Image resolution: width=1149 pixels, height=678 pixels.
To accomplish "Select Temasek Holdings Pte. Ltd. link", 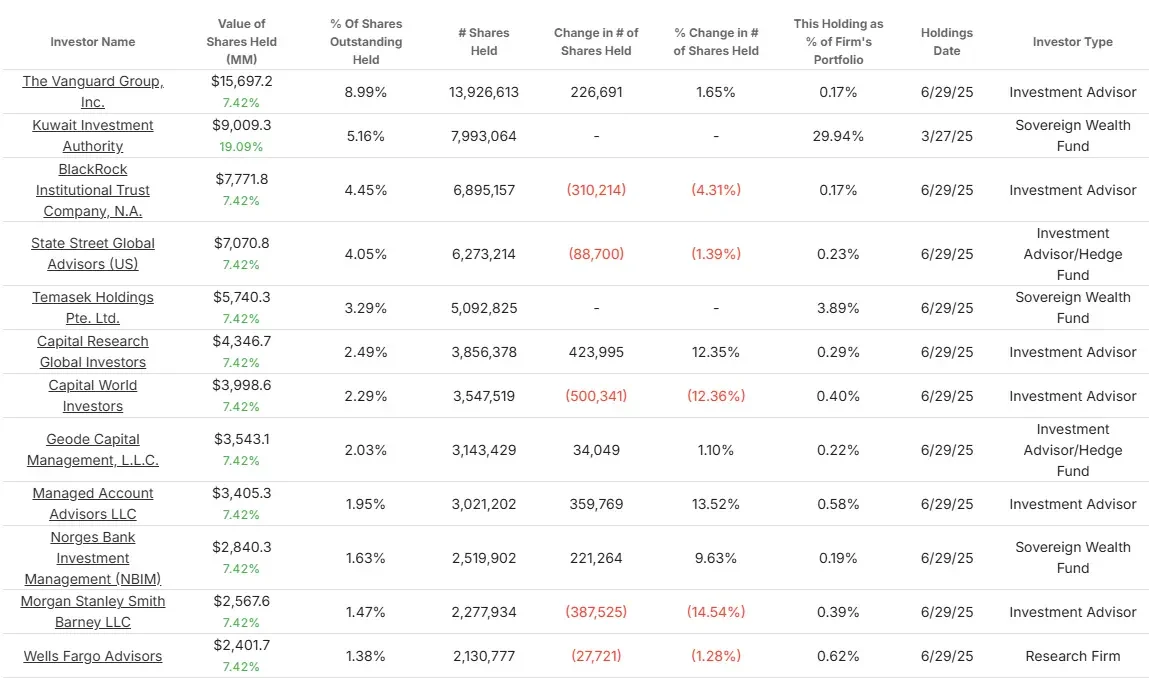I will tap(93, 308).
